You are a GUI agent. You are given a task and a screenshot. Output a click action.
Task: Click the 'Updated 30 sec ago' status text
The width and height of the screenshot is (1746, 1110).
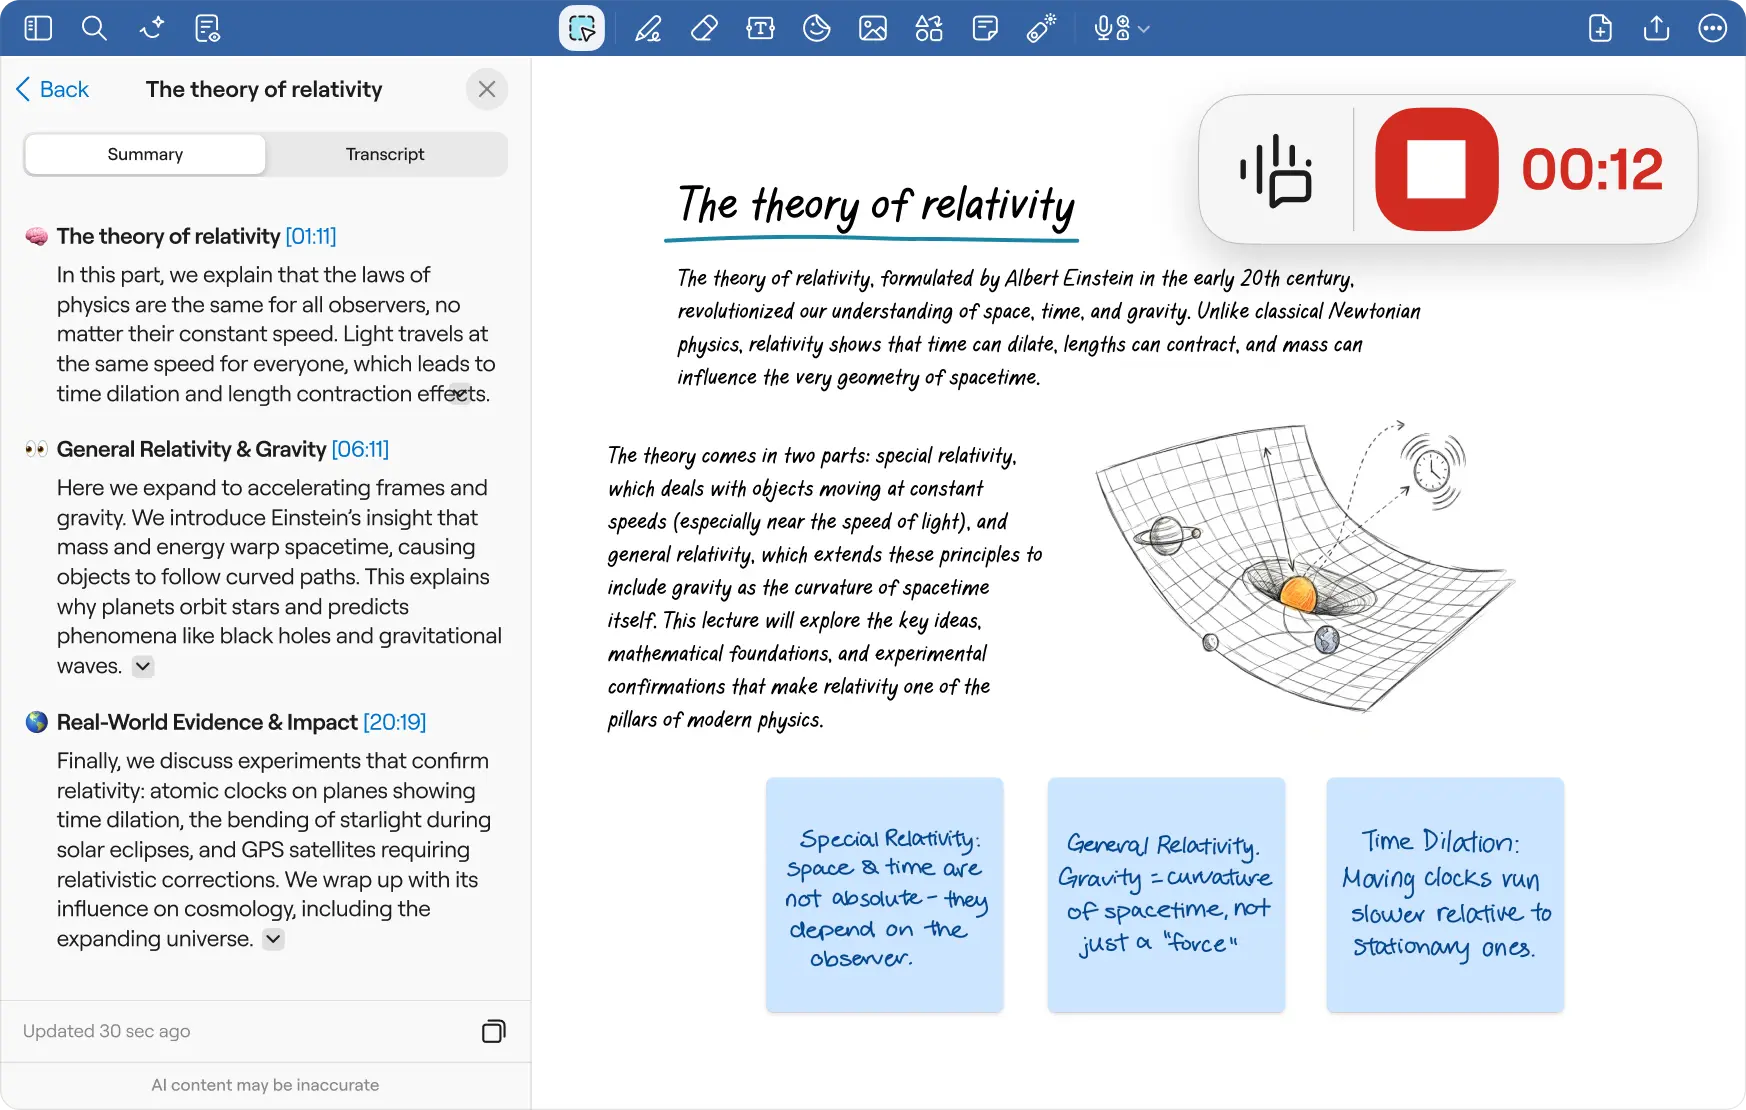pos(107,1031)
